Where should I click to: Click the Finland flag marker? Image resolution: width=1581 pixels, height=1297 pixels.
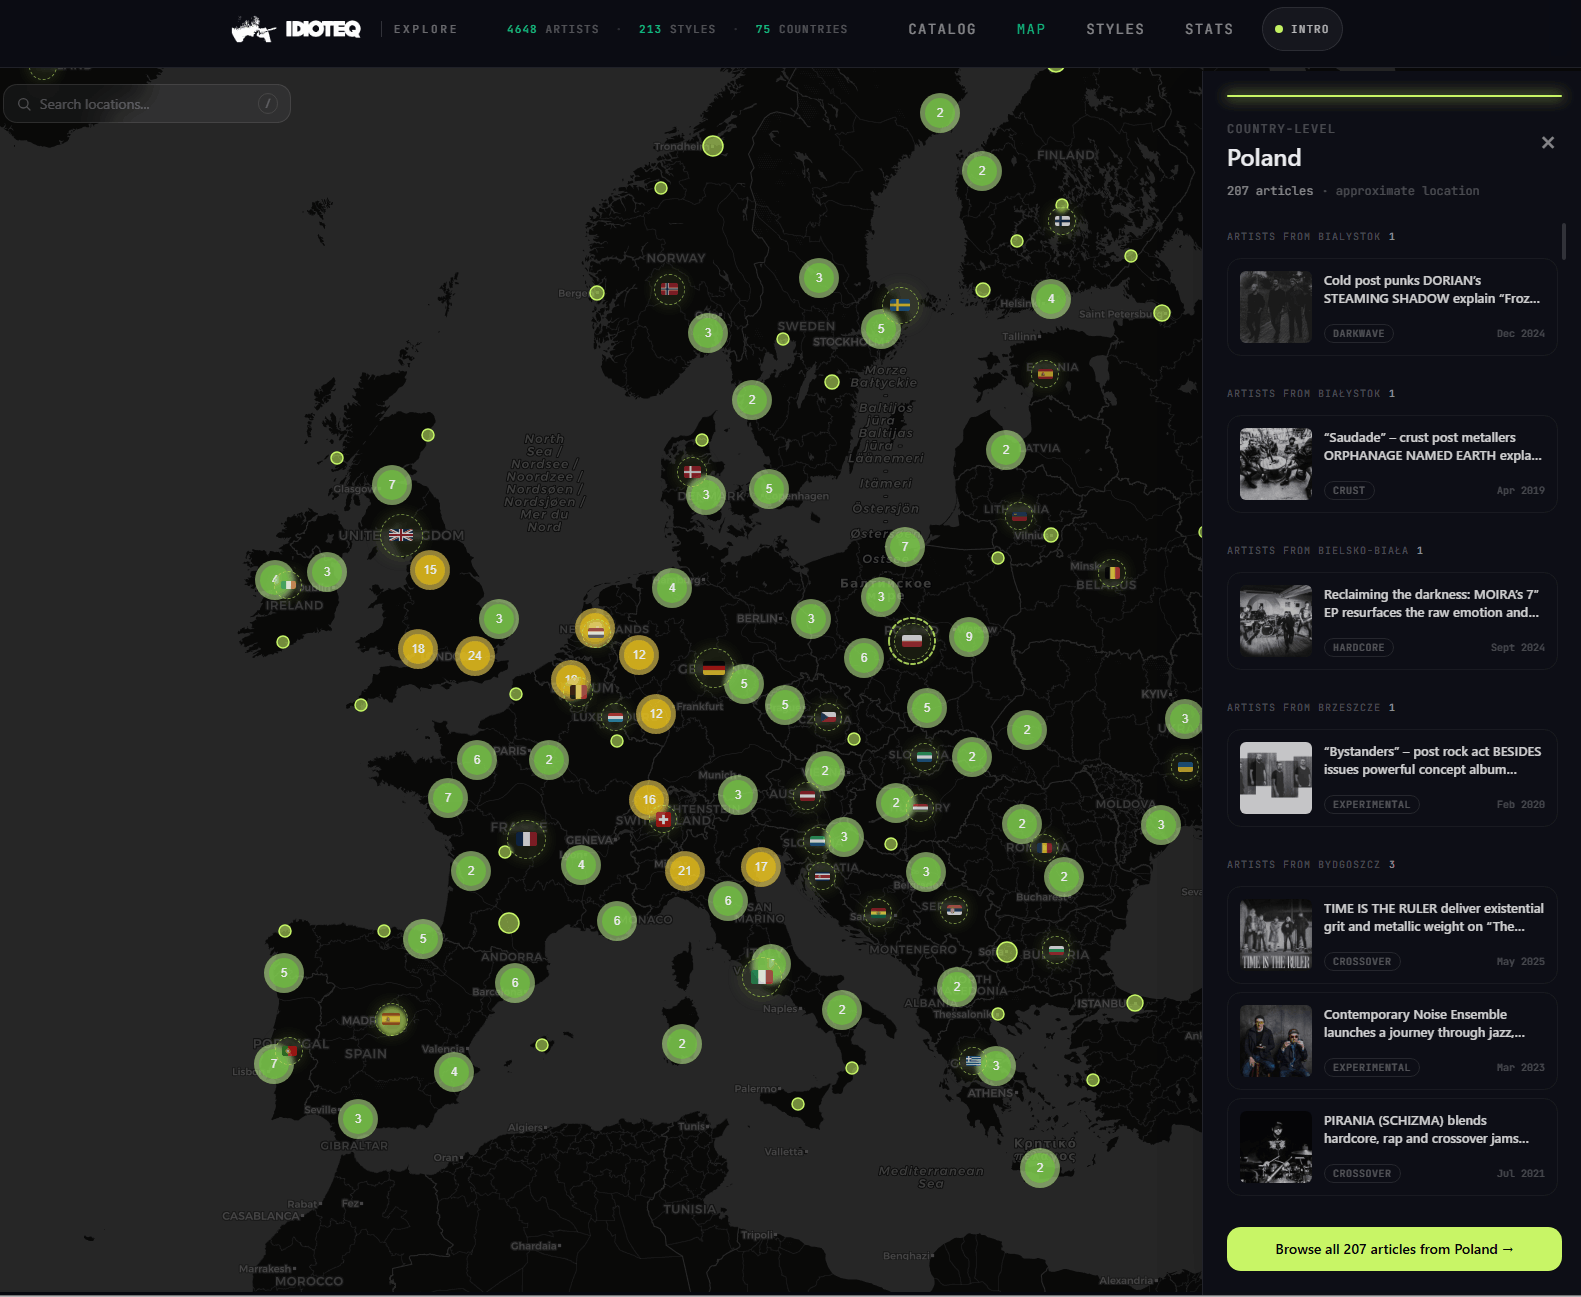[1062, 220]
